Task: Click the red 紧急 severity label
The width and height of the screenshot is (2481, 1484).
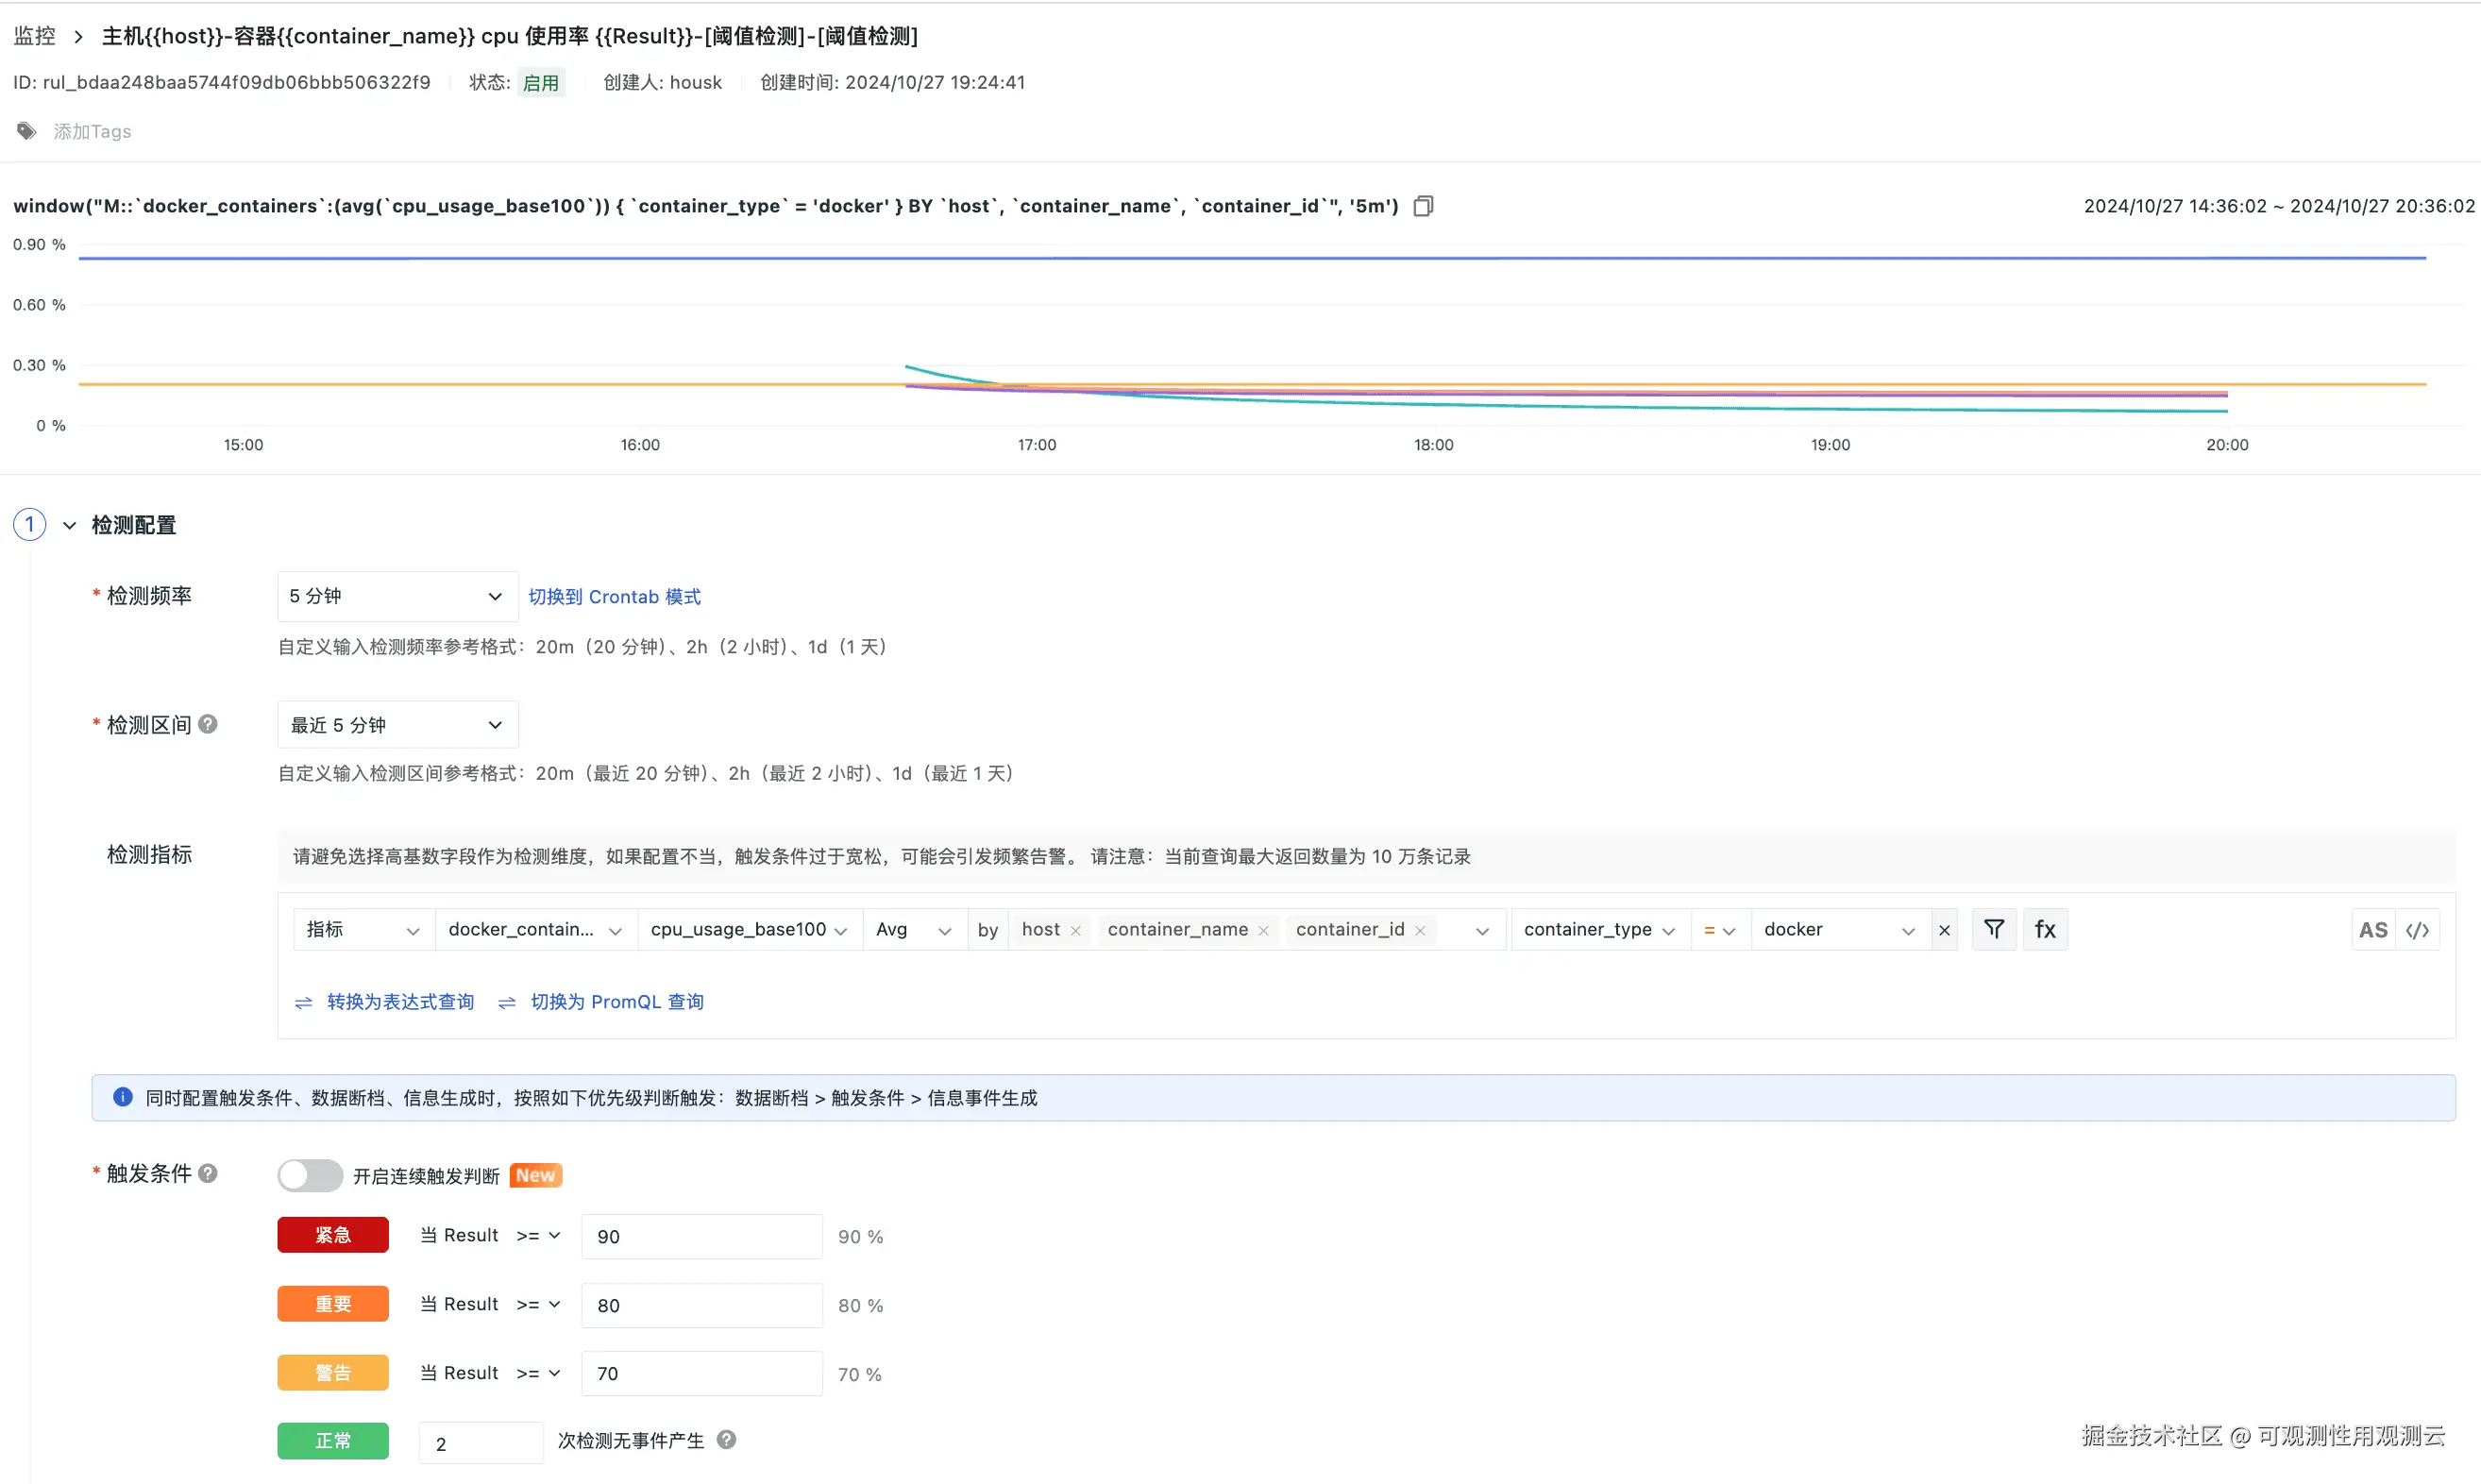Action: tap(333, 1235)
